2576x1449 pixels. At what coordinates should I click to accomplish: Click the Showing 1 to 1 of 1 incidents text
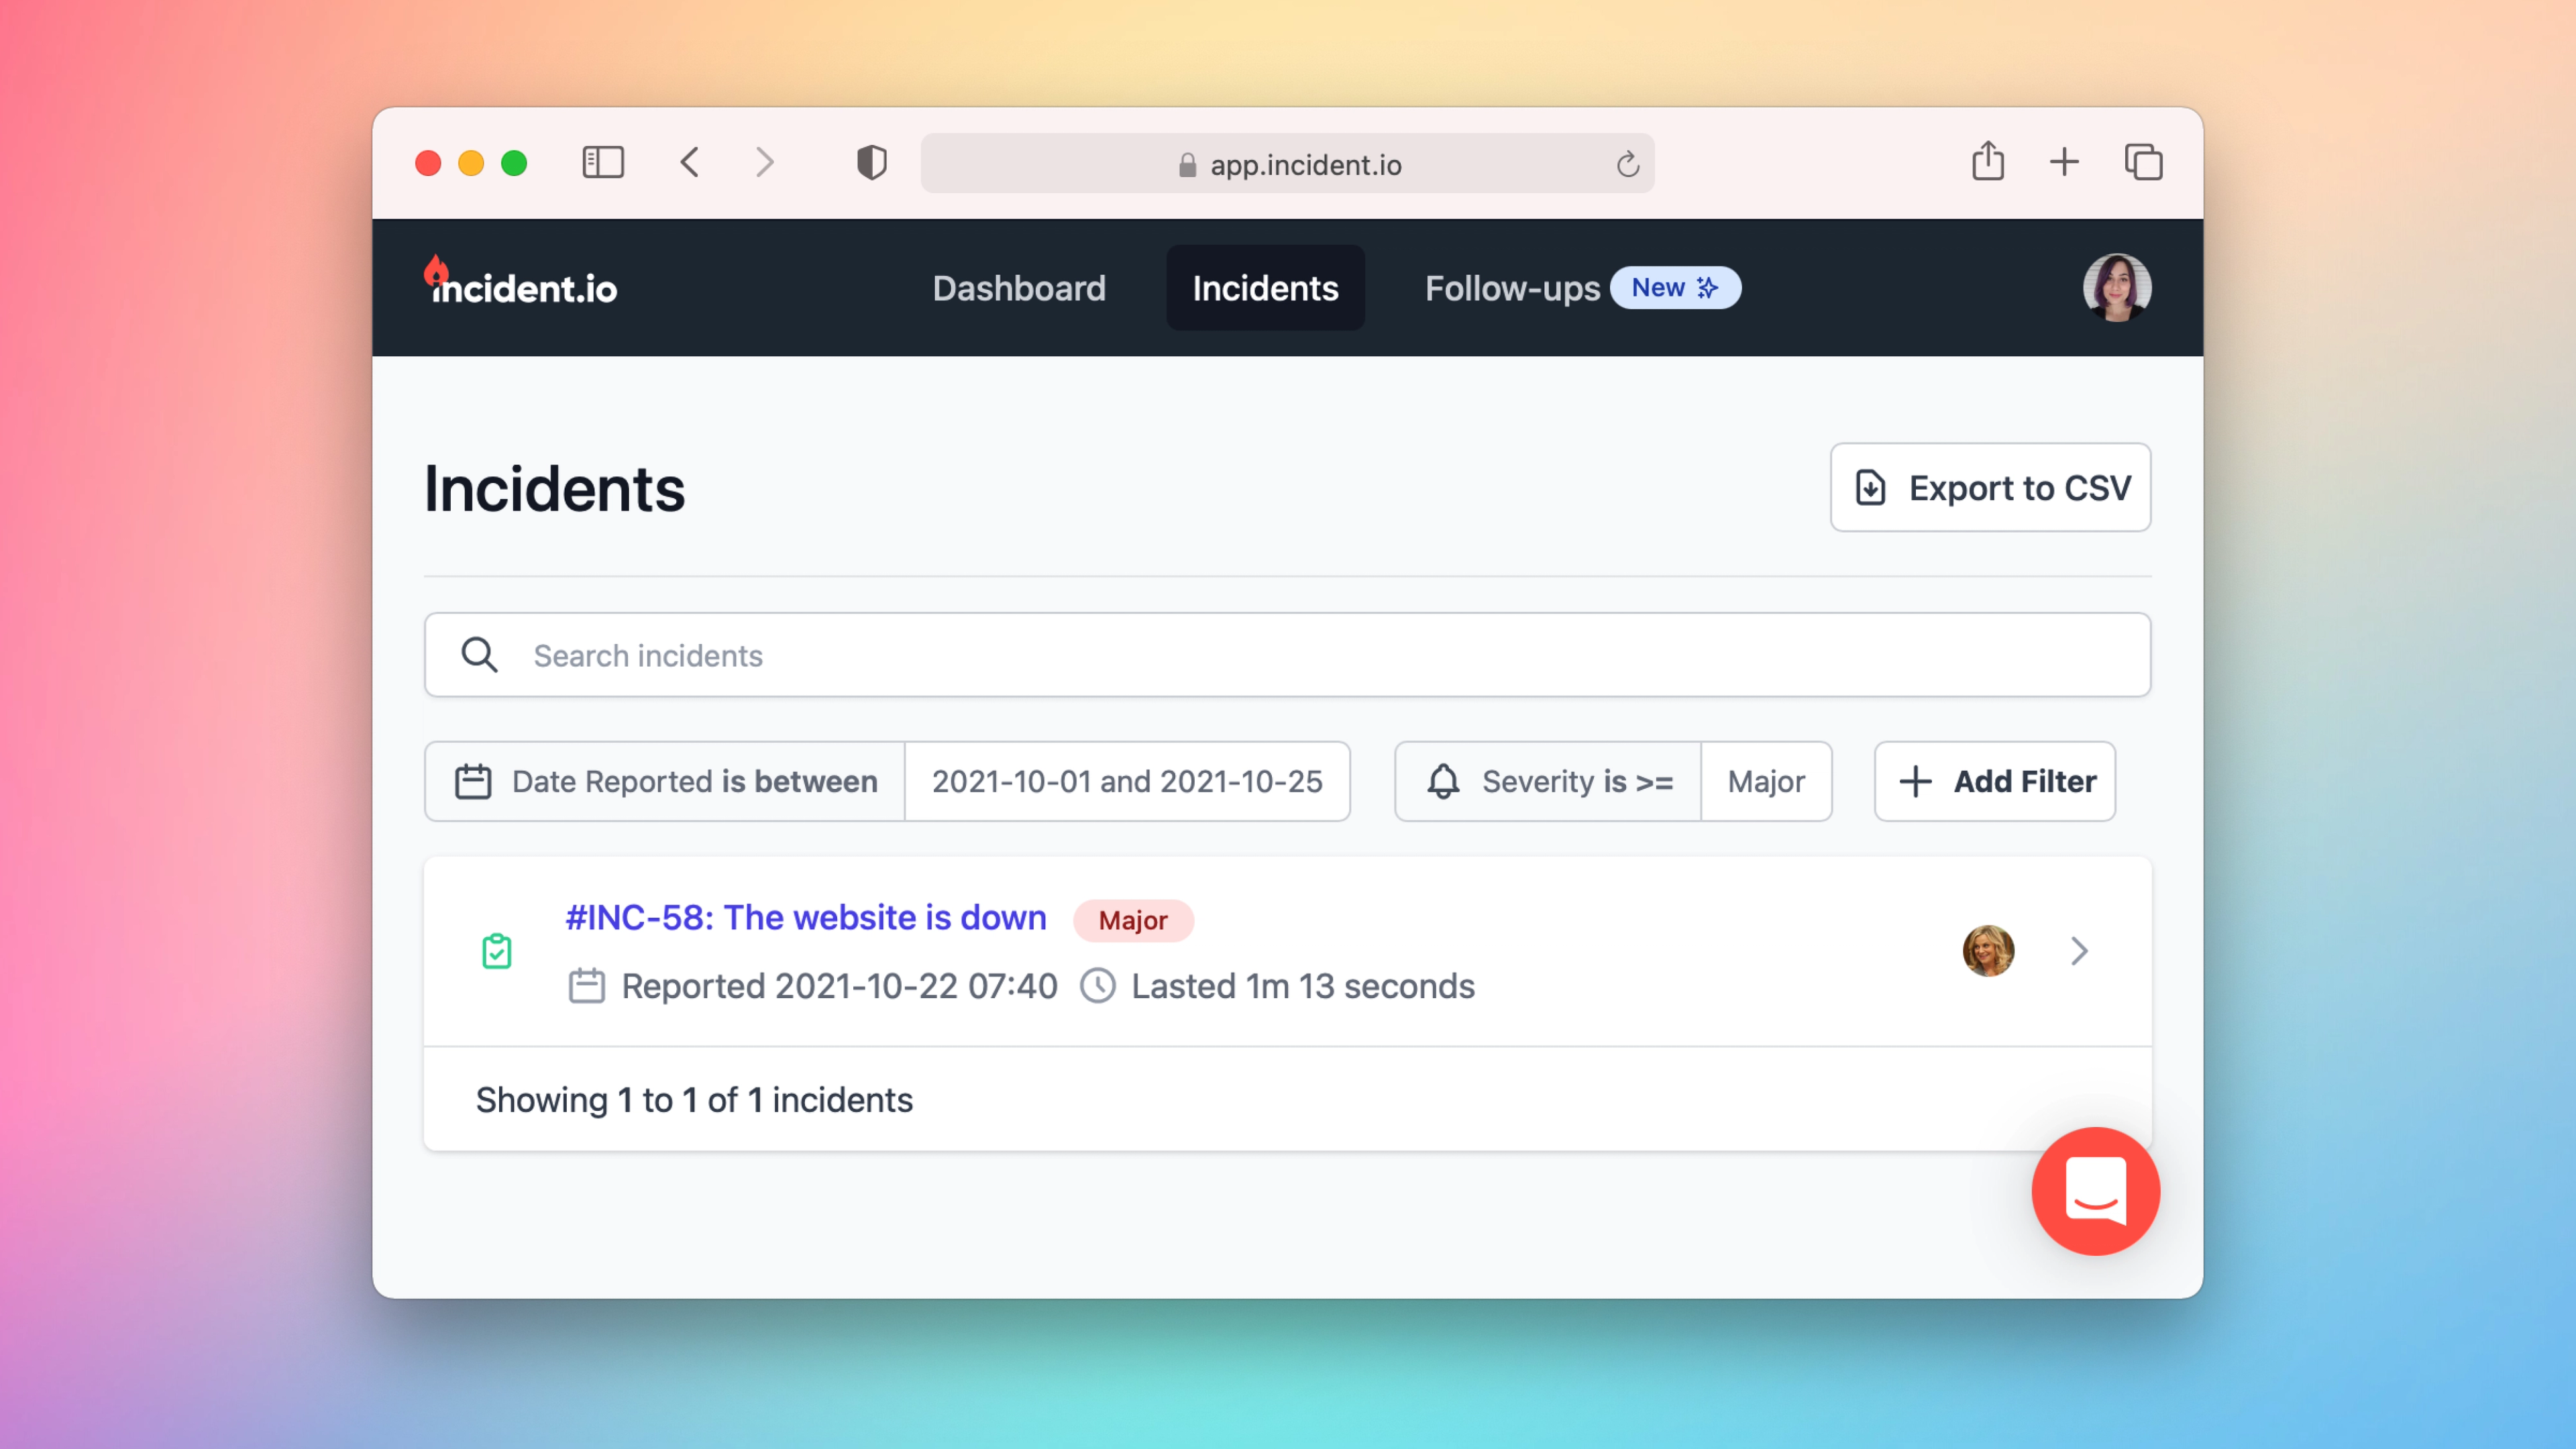pyautogui.click(x=694, y=1100)
